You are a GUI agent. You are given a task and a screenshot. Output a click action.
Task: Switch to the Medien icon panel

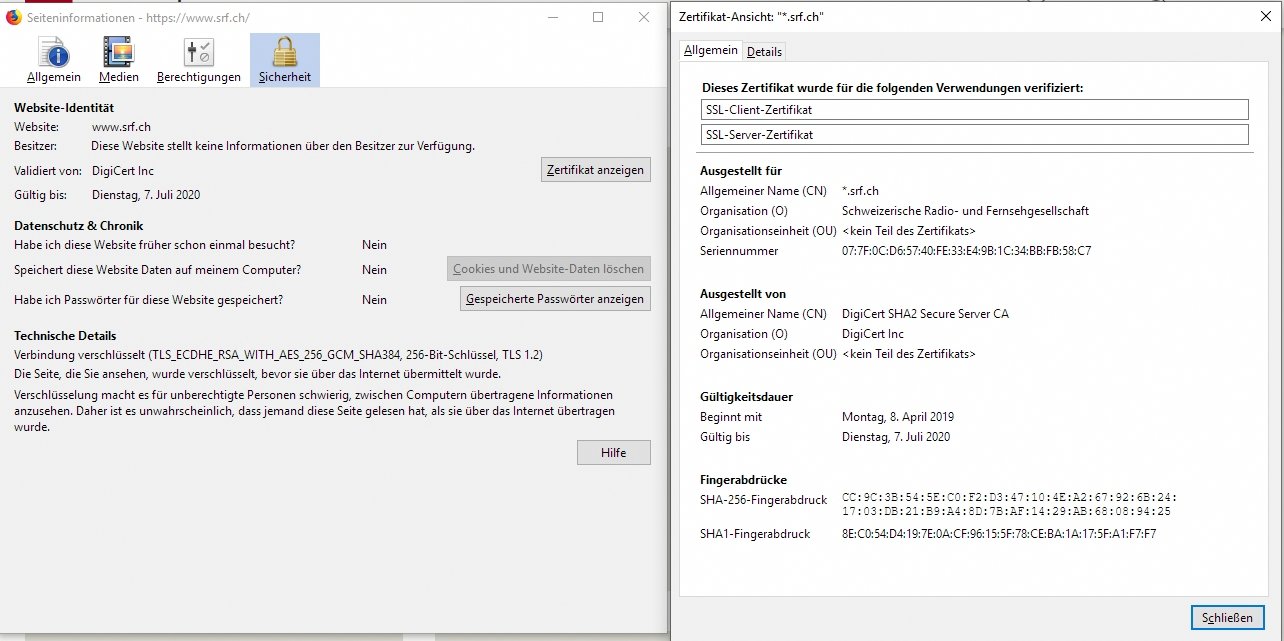pyautogui.click(x=118, y=60)
